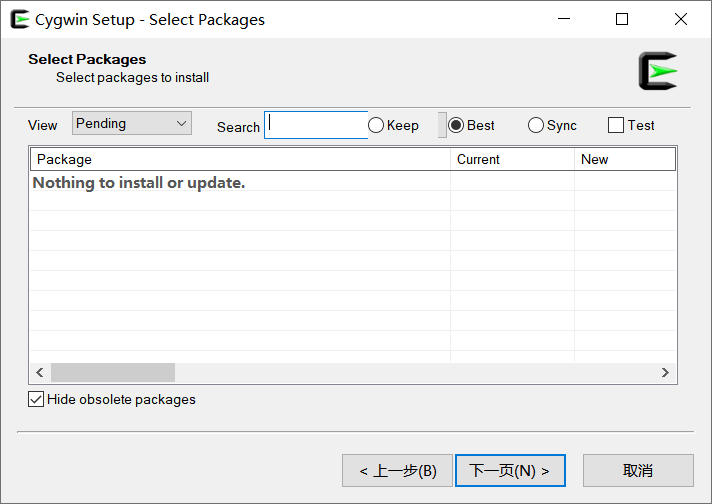
Task: Click the large Cygwin logo in header
Action: click(658, 71)
